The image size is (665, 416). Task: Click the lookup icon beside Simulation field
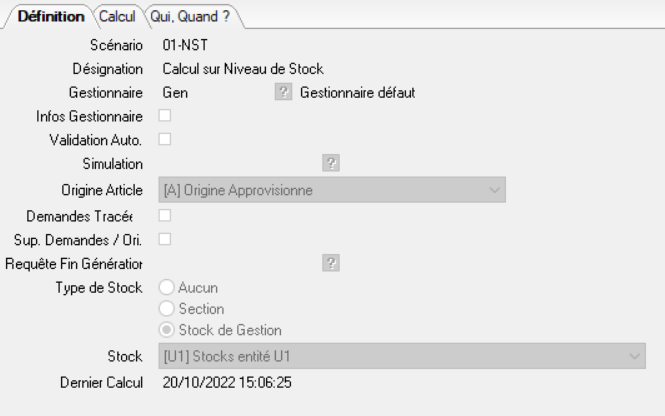[x=330, y=164]
